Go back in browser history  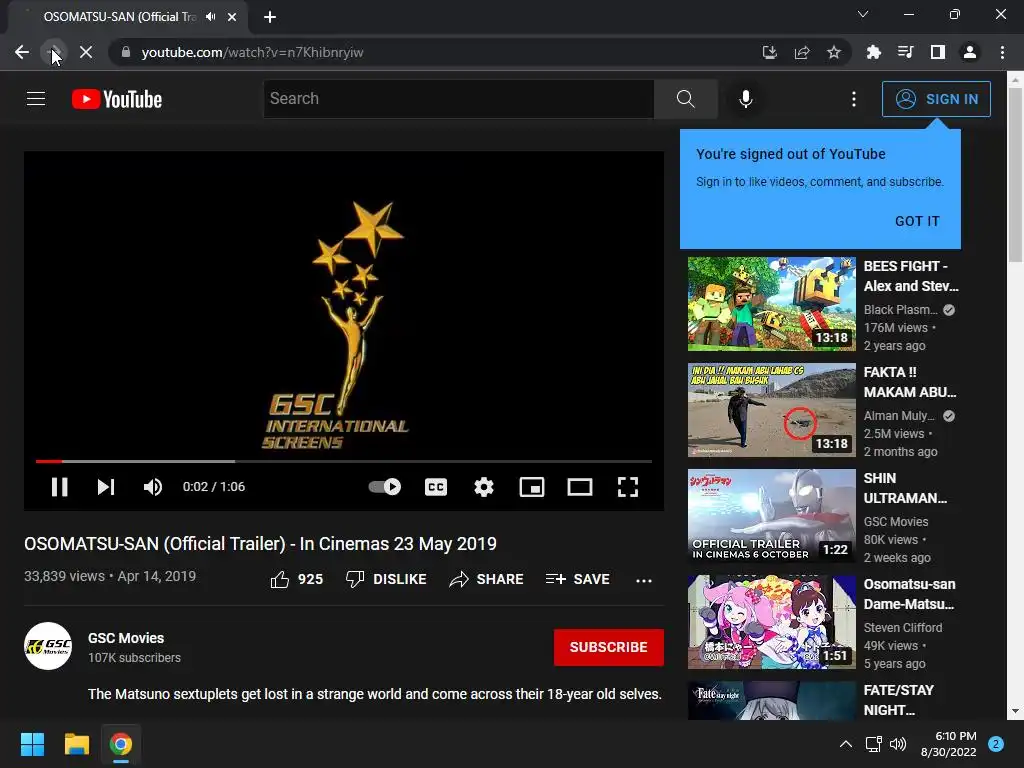point(22,52)
